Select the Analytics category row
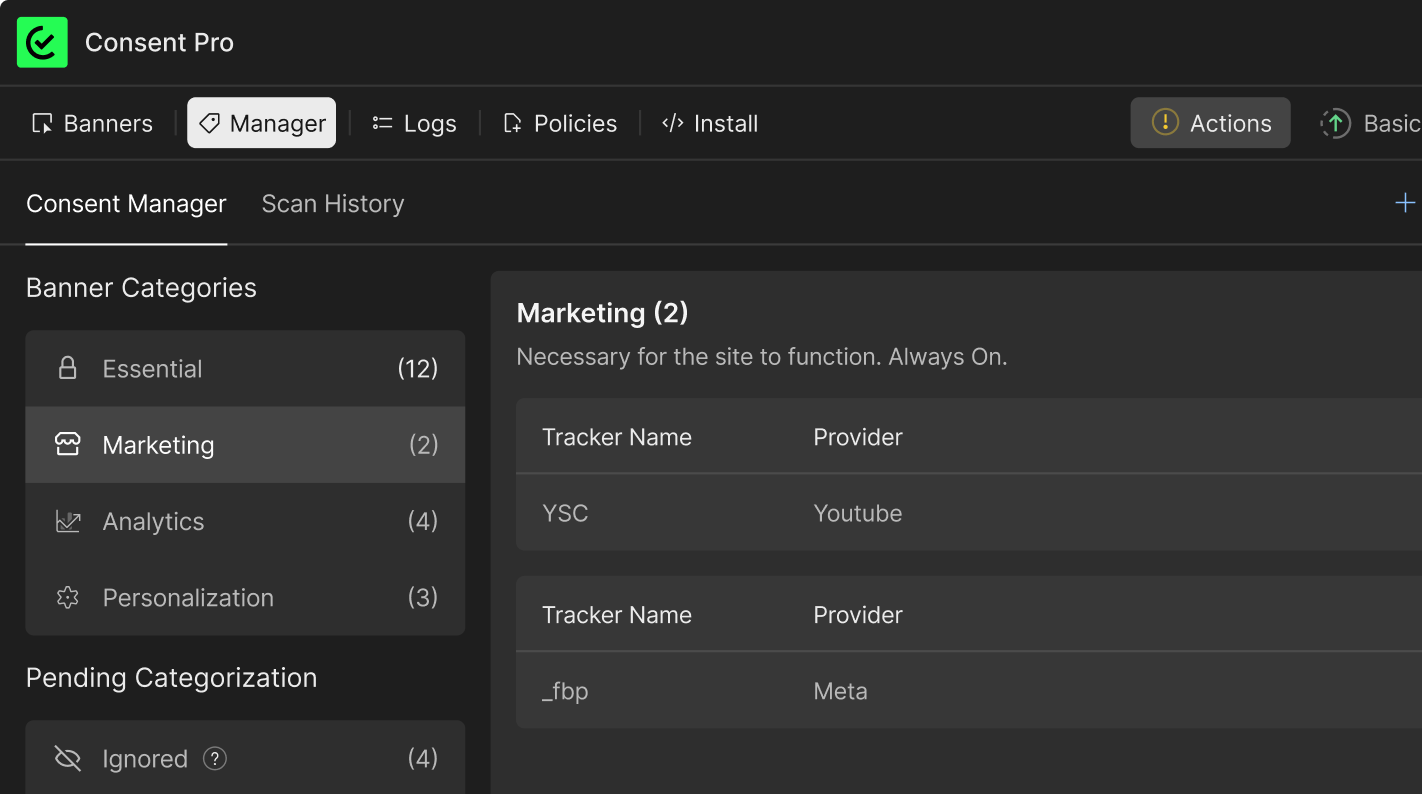The height and width of the screenshot is (794, 1422). pos(245,521)
